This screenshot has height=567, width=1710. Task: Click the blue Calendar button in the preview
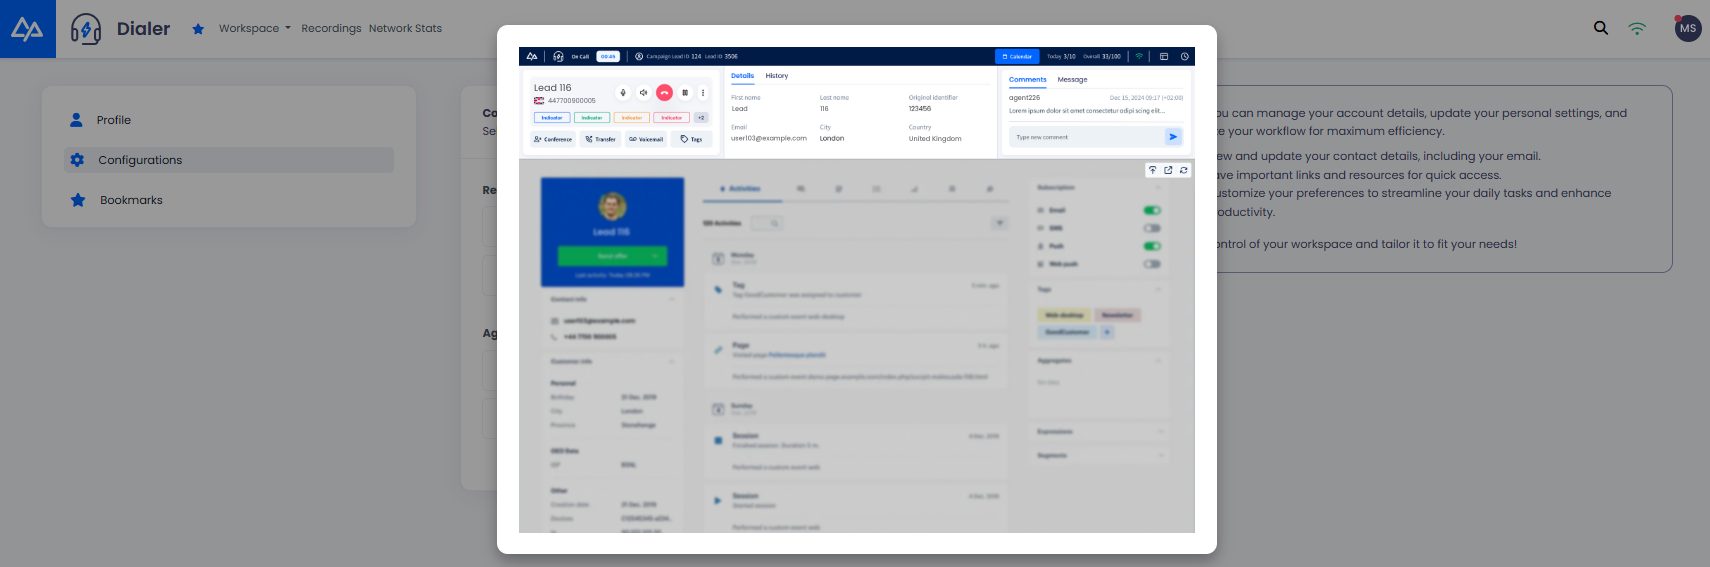tap(1017, 57)
